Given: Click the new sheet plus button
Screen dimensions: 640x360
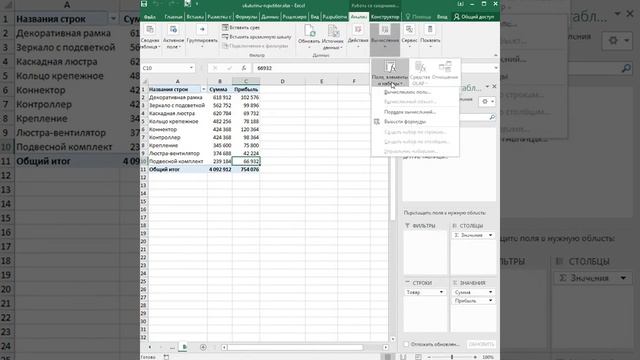Looking at the screenshot, I should click(x=203, y=347).
